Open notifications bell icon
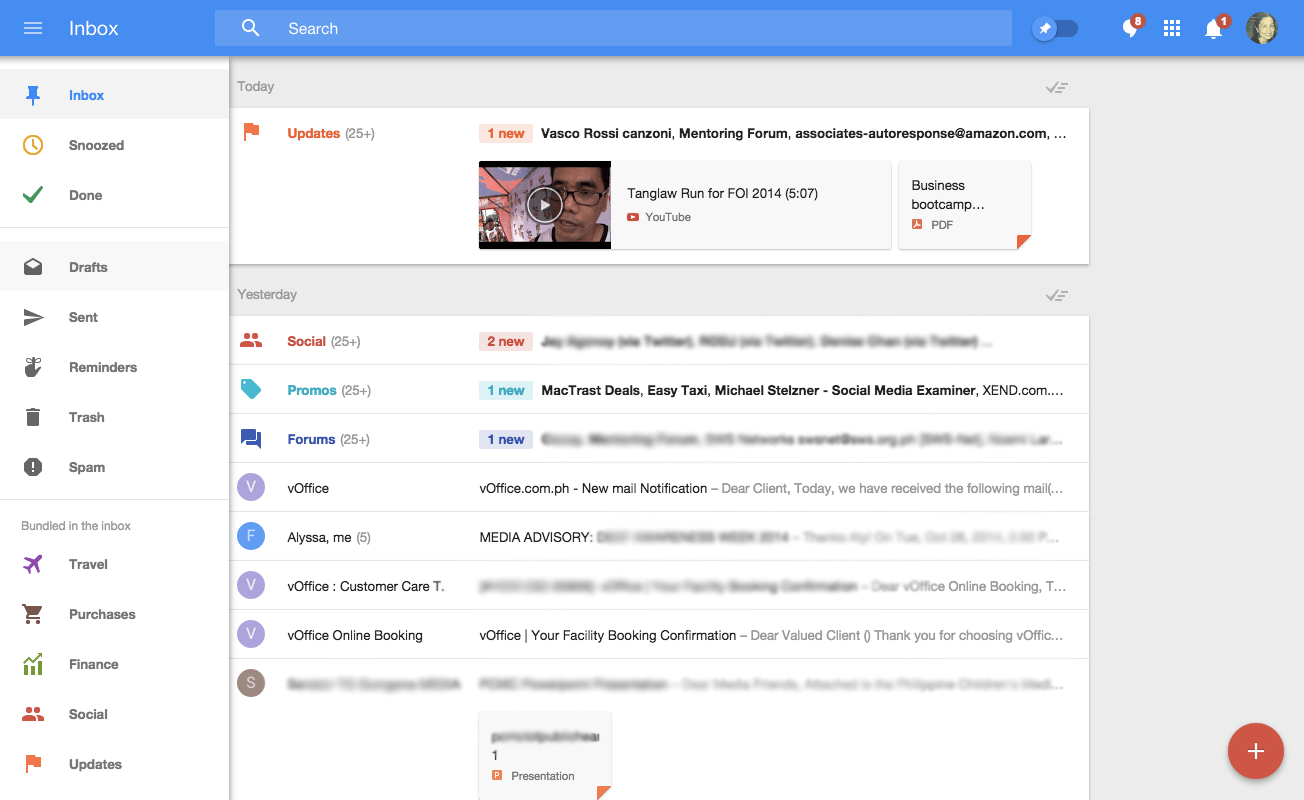The height and width of the screenshot is (800, 1304). pyautogui.click(x=1214, y=28)
